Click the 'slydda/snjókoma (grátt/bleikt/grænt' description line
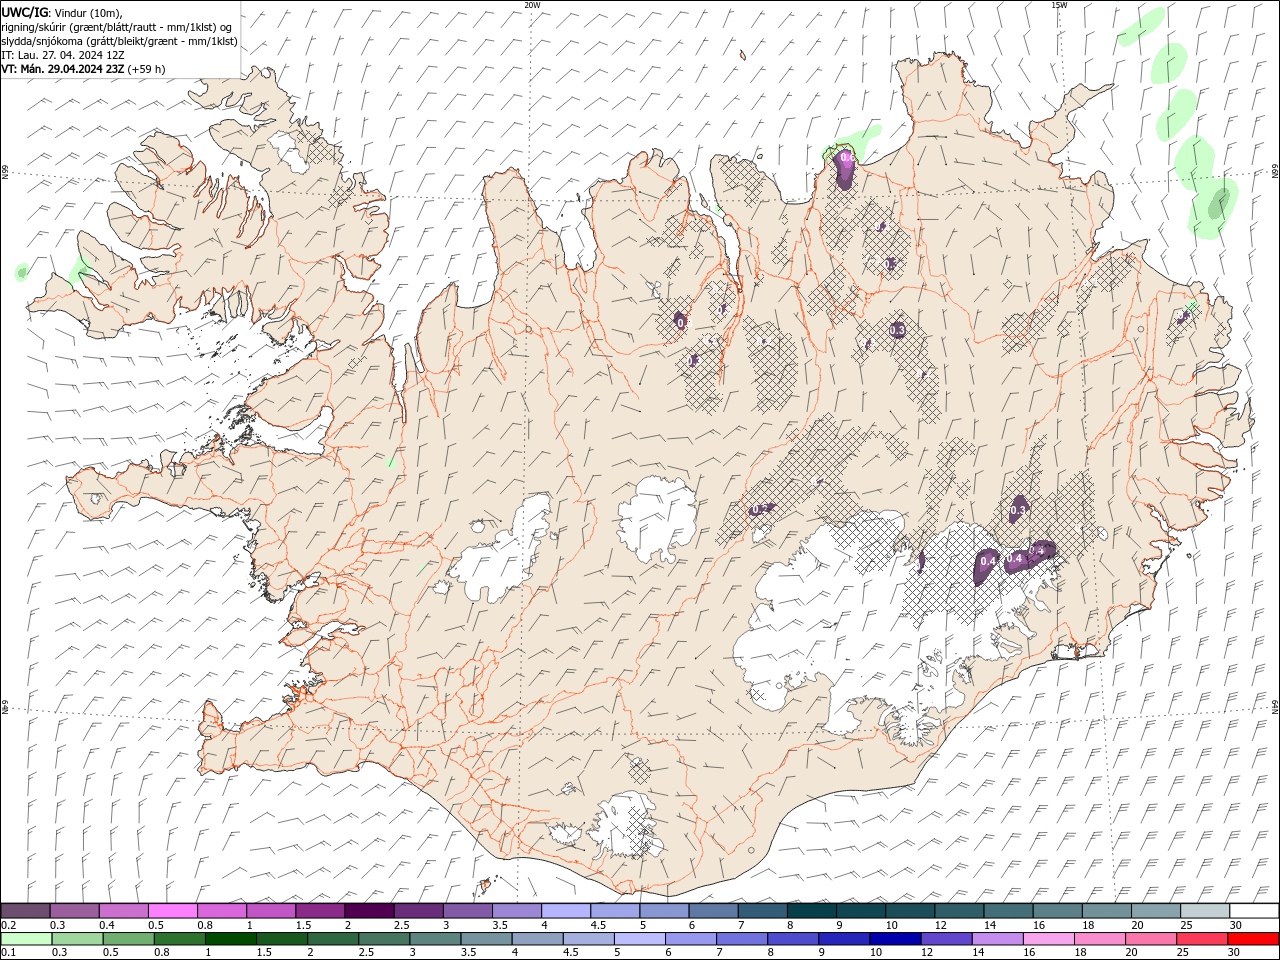1280x960 pixels. click(91, 41)
